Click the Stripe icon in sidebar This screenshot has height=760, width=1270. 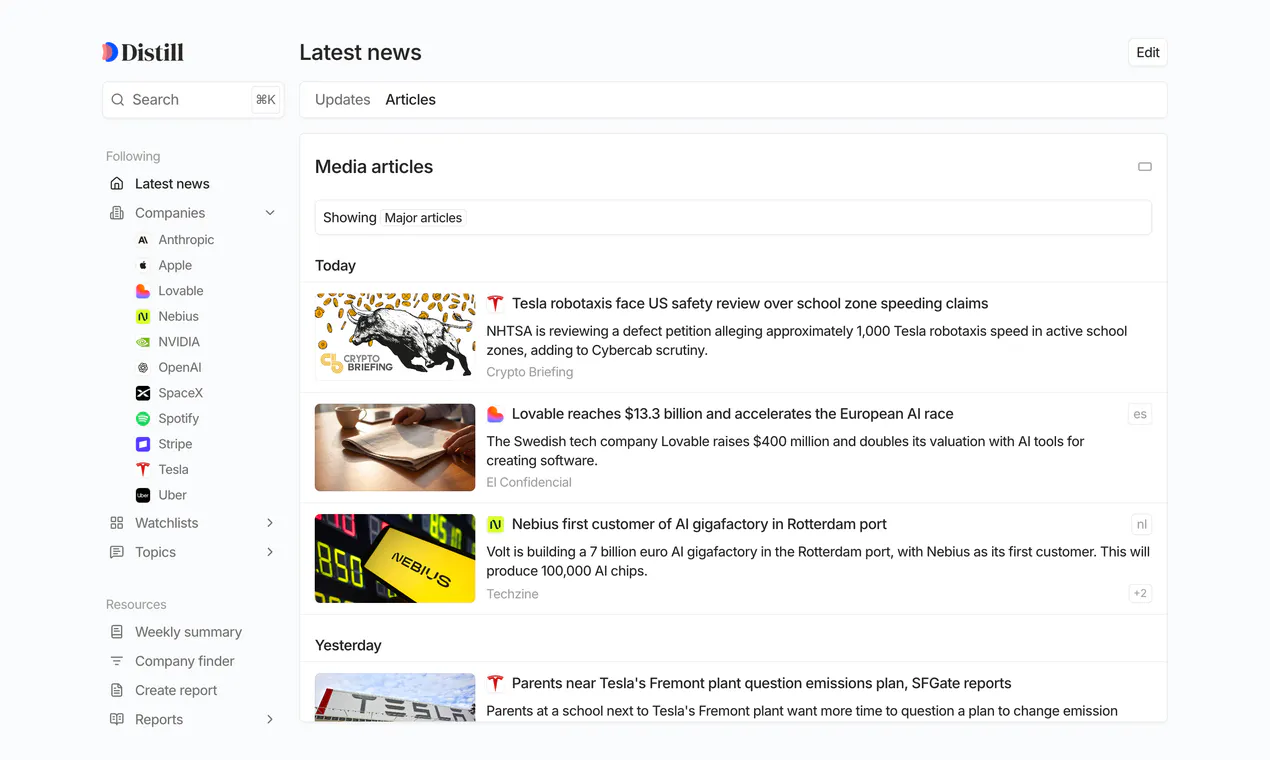[143, 444]
